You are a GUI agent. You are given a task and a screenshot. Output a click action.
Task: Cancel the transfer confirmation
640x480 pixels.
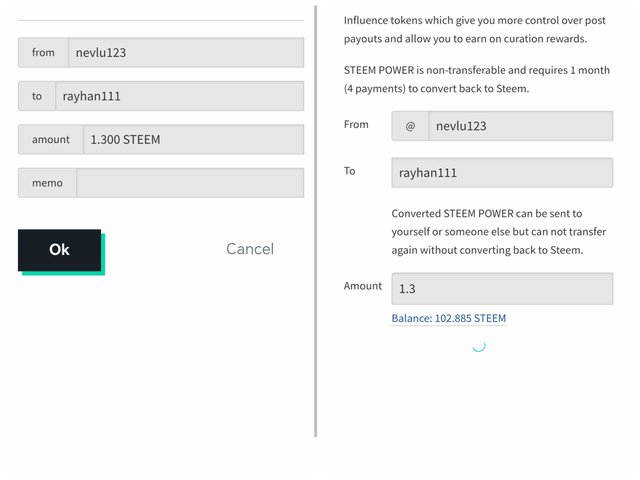[x=249, y=249]
